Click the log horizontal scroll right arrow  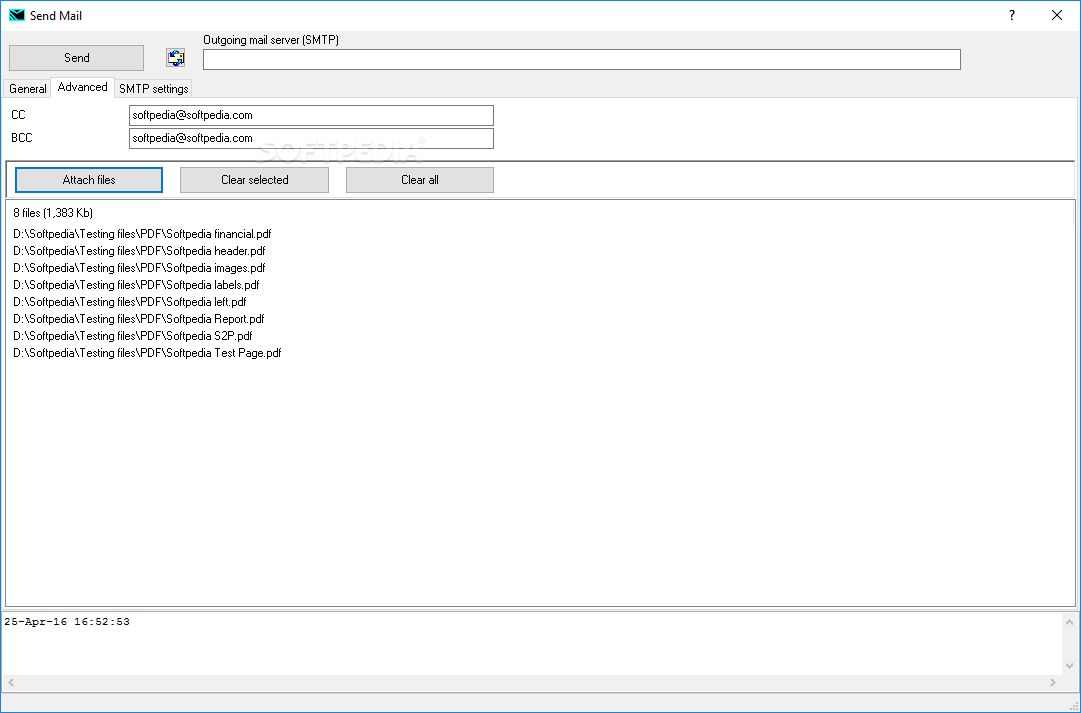click(x=1053, y=683)
